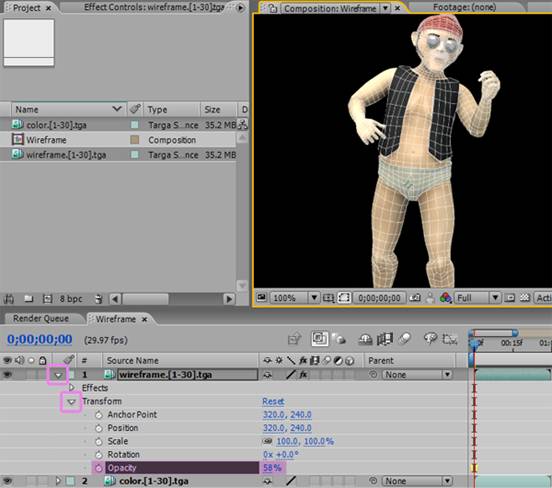This screenshot has width=552, height=488.
Task: Click the motion blur enable button
Action: [x=405, y=339]
